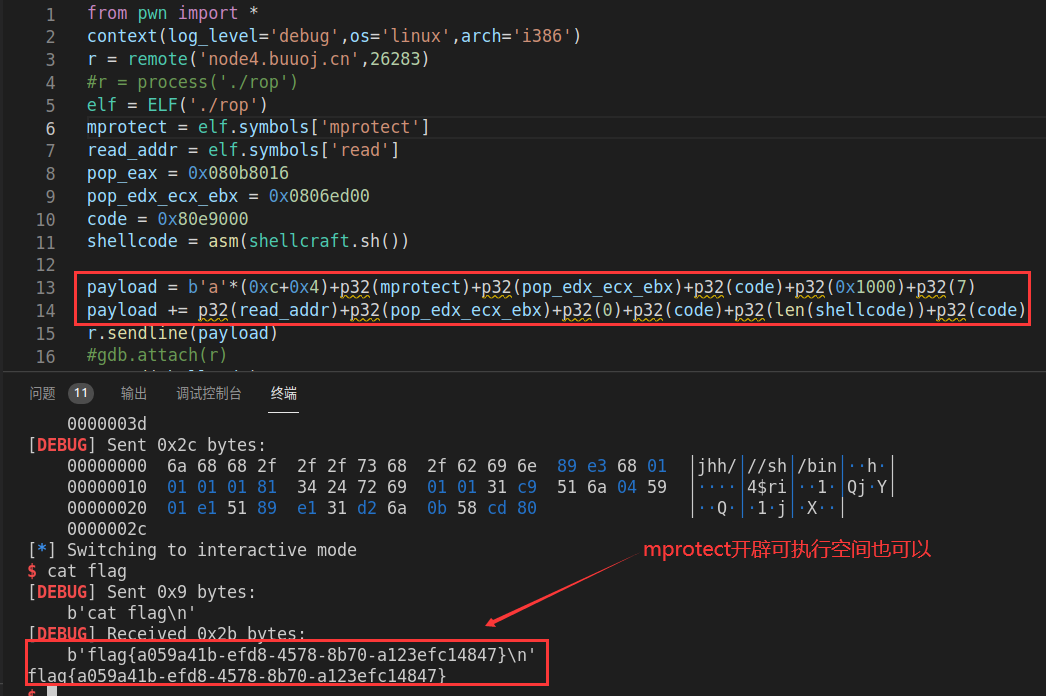Click the shellcode = asm(shellcraft.sh()) line
The width and height of the screenshot is (1046, 696).
click(247, 242)
